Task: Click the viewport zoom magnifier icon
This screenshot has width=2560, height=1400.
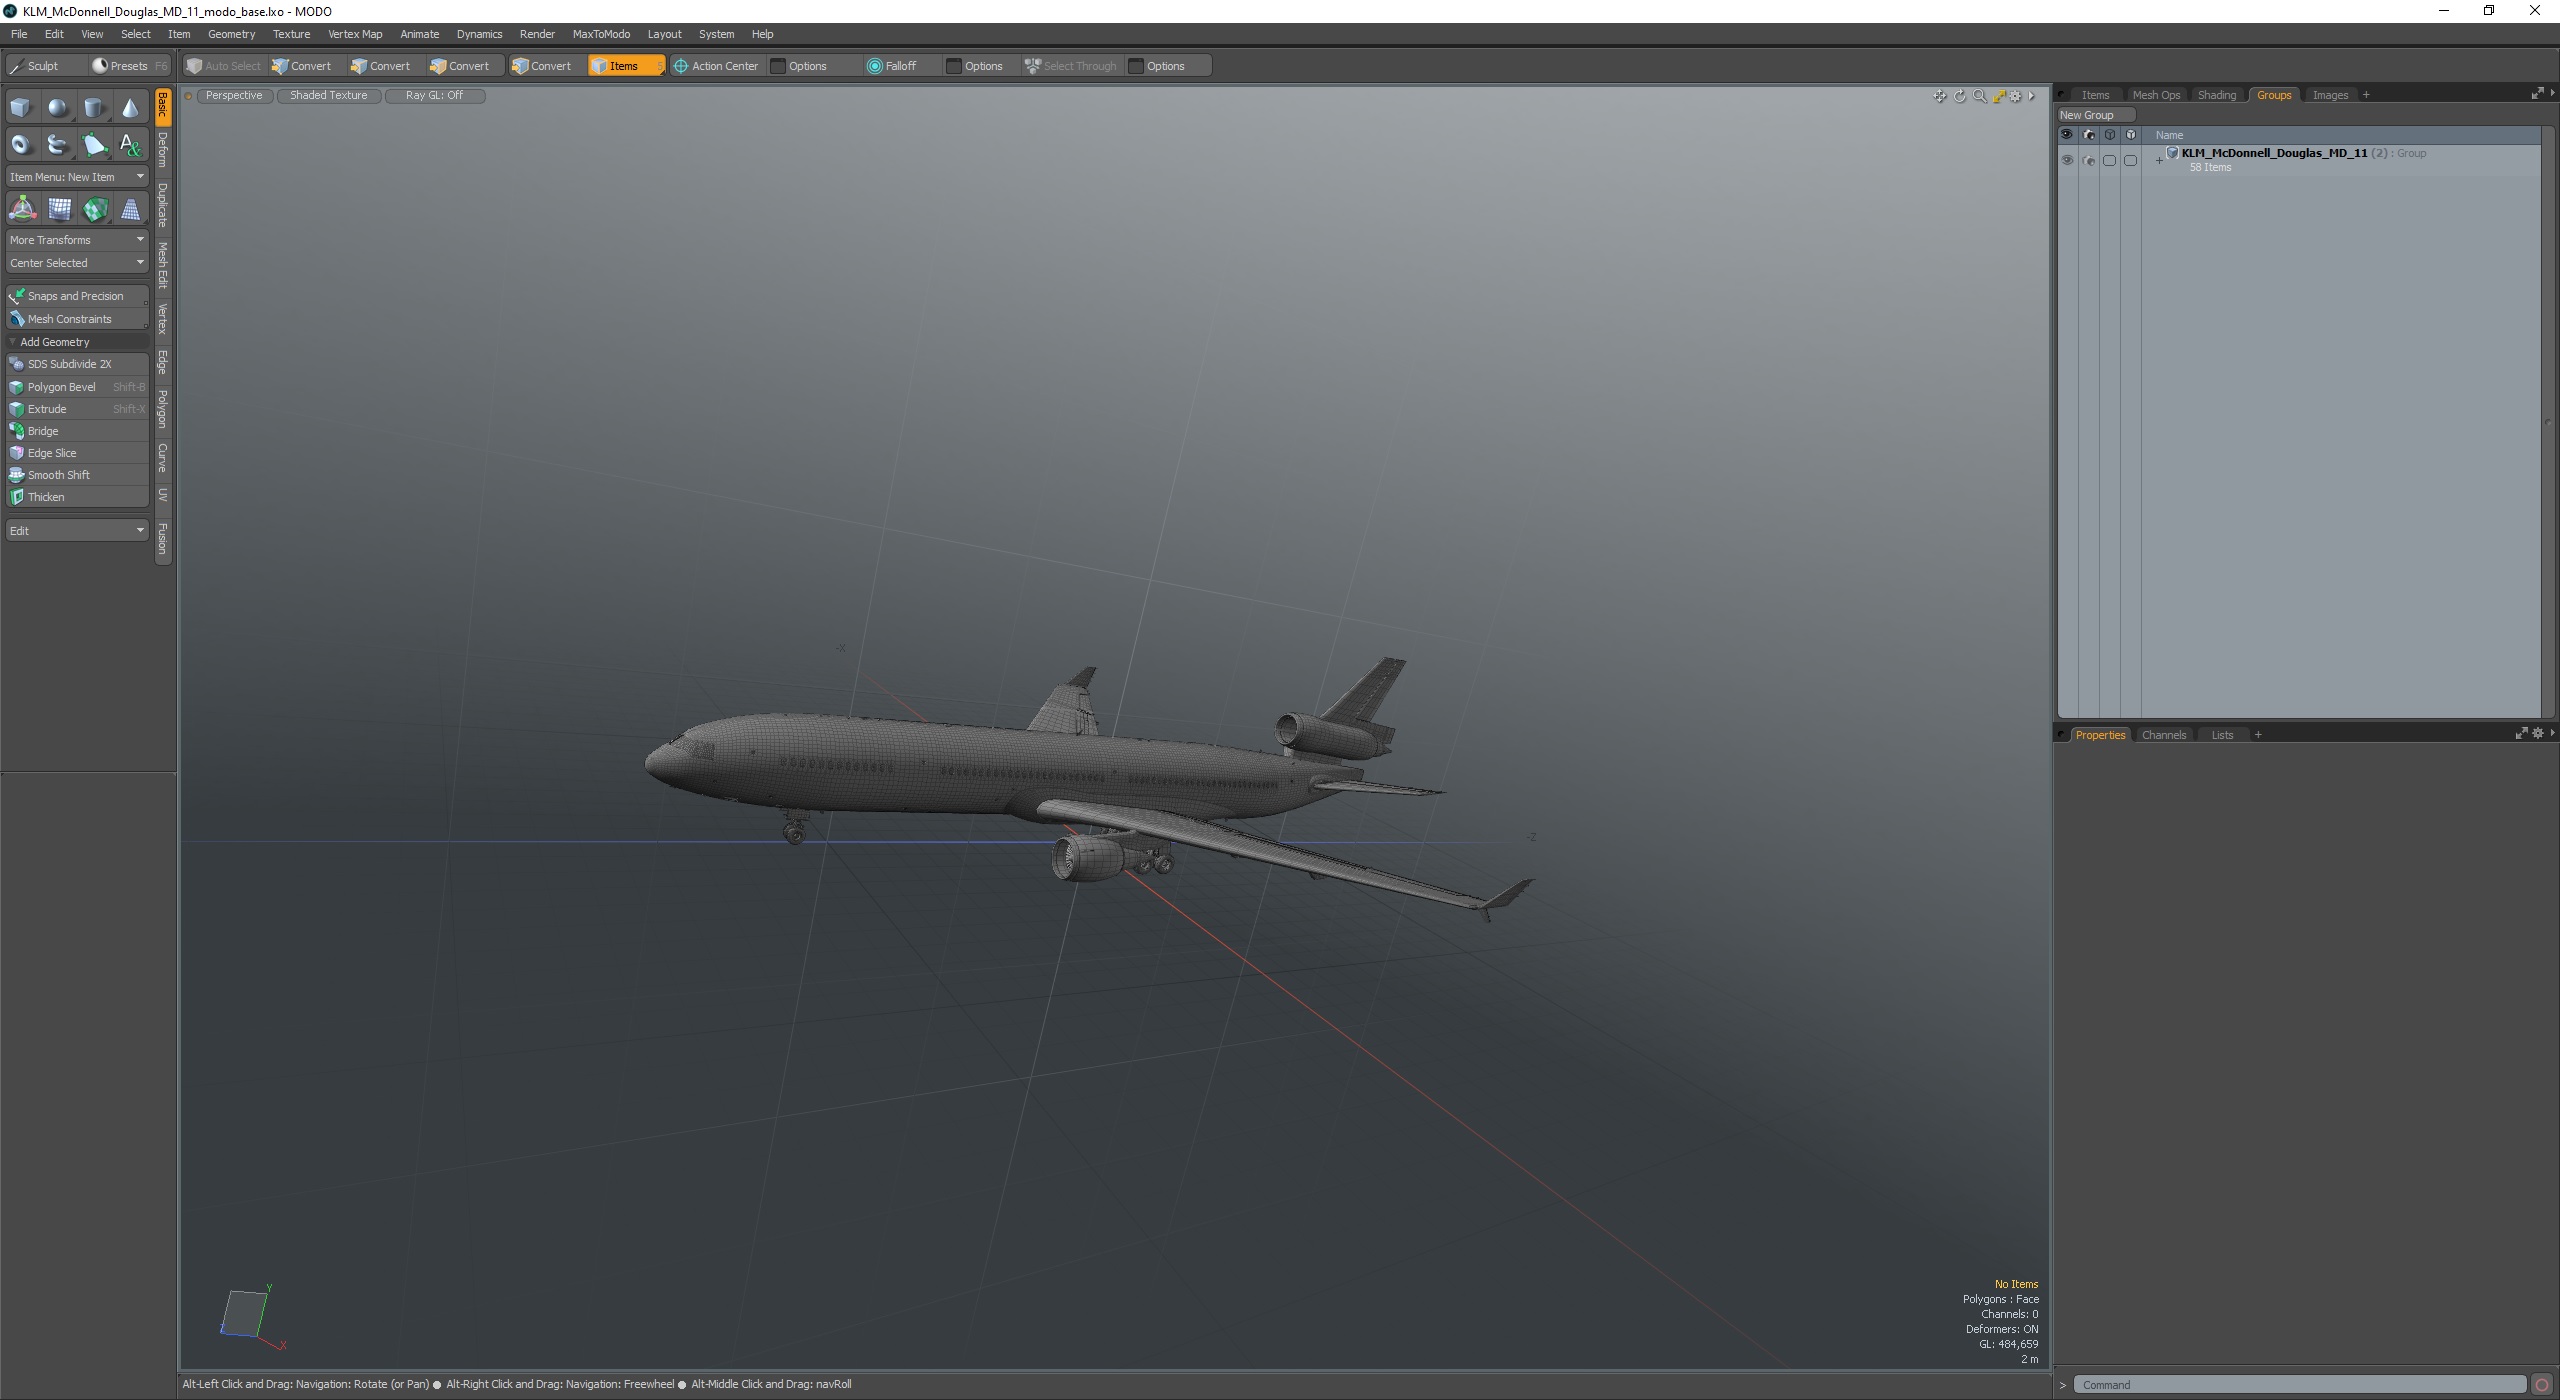Action: 1979,96
